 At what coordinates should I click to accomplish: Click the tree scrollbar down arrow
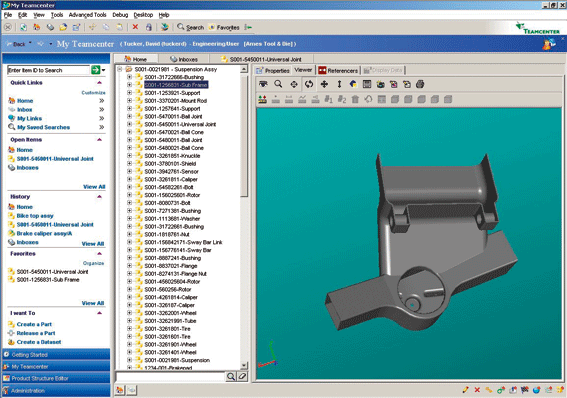tap(244, 365)
